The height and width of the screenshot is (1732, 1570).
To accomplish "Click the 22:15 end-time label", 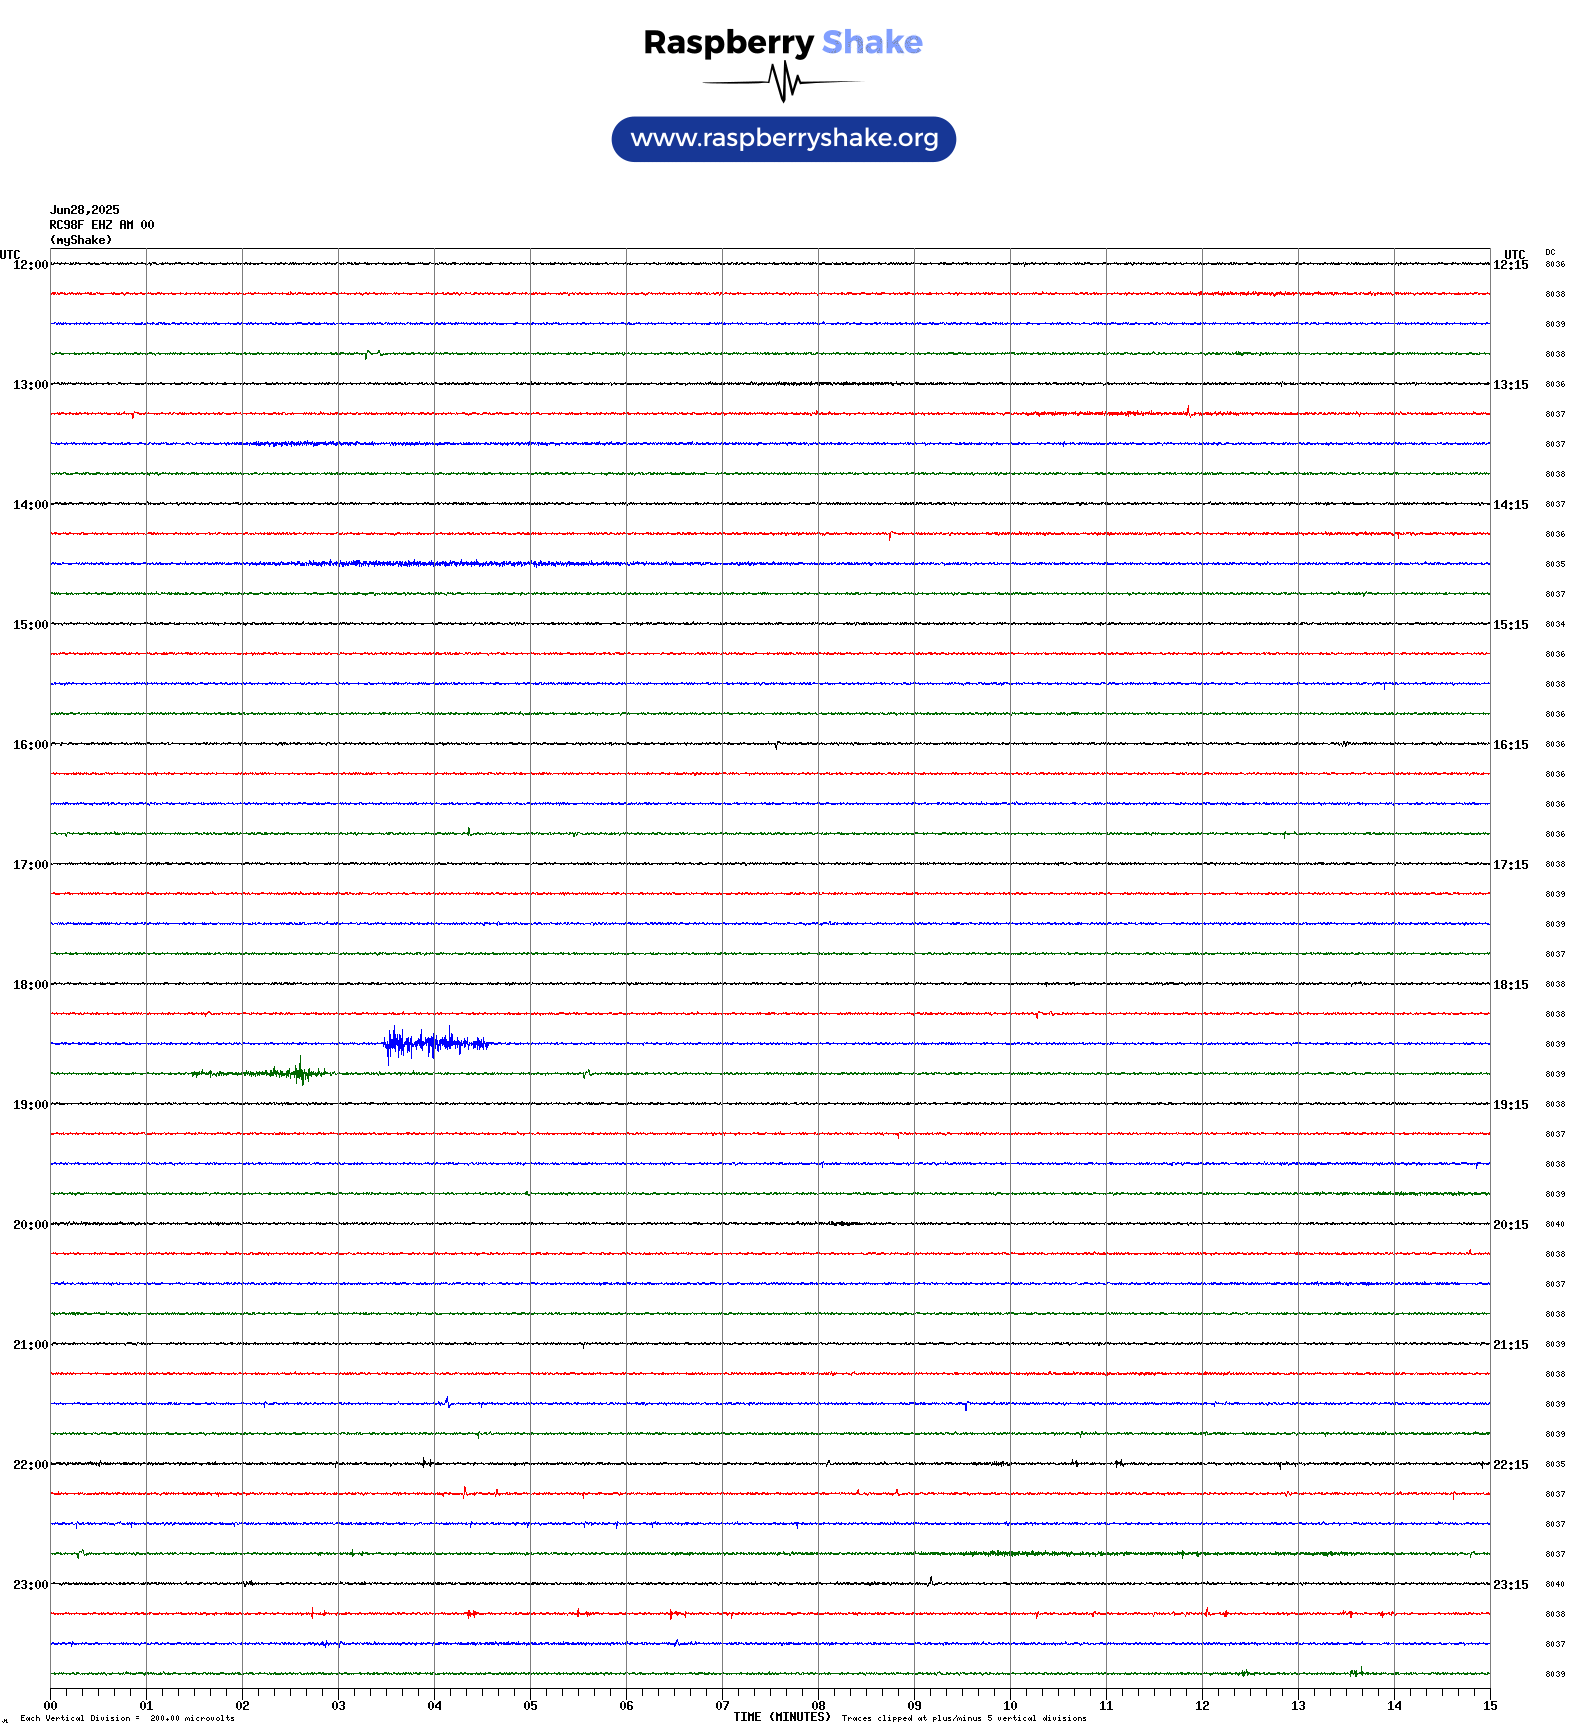I will tap(1511, 1465).
